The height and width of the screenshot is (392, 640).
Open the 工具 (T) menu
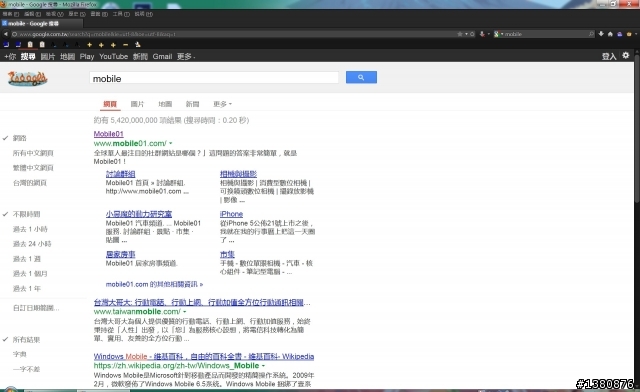121,14
